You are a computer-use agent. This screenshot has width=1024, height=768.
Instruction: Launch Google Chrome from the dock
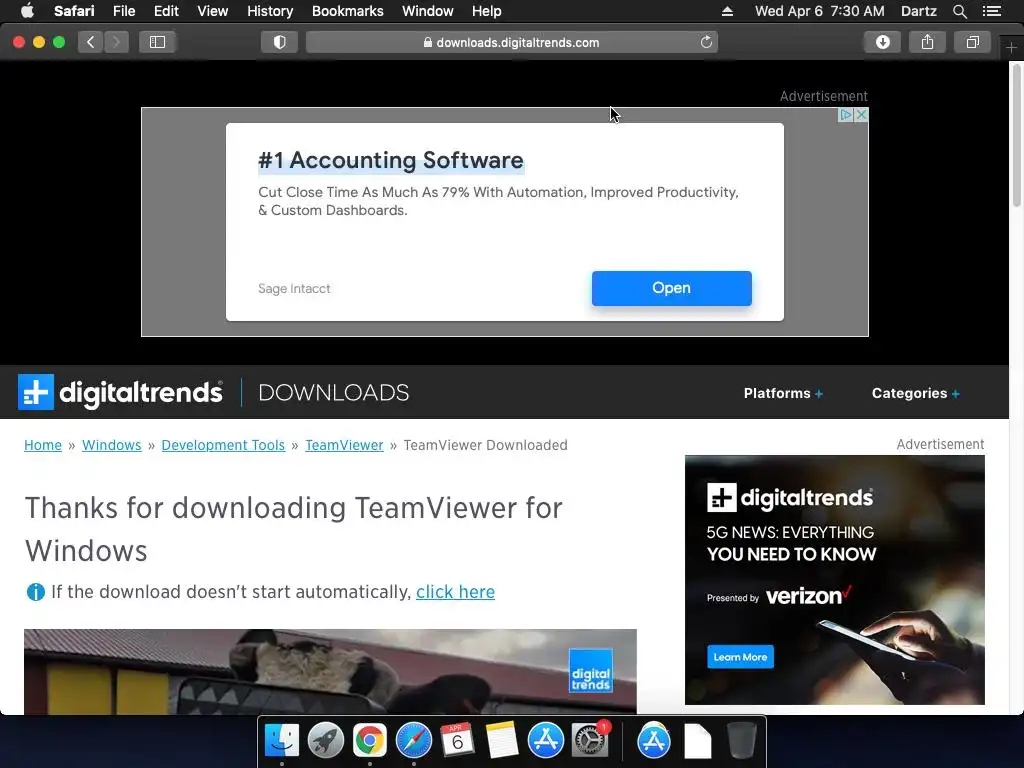pyautogui.click(x=370, y=741)
